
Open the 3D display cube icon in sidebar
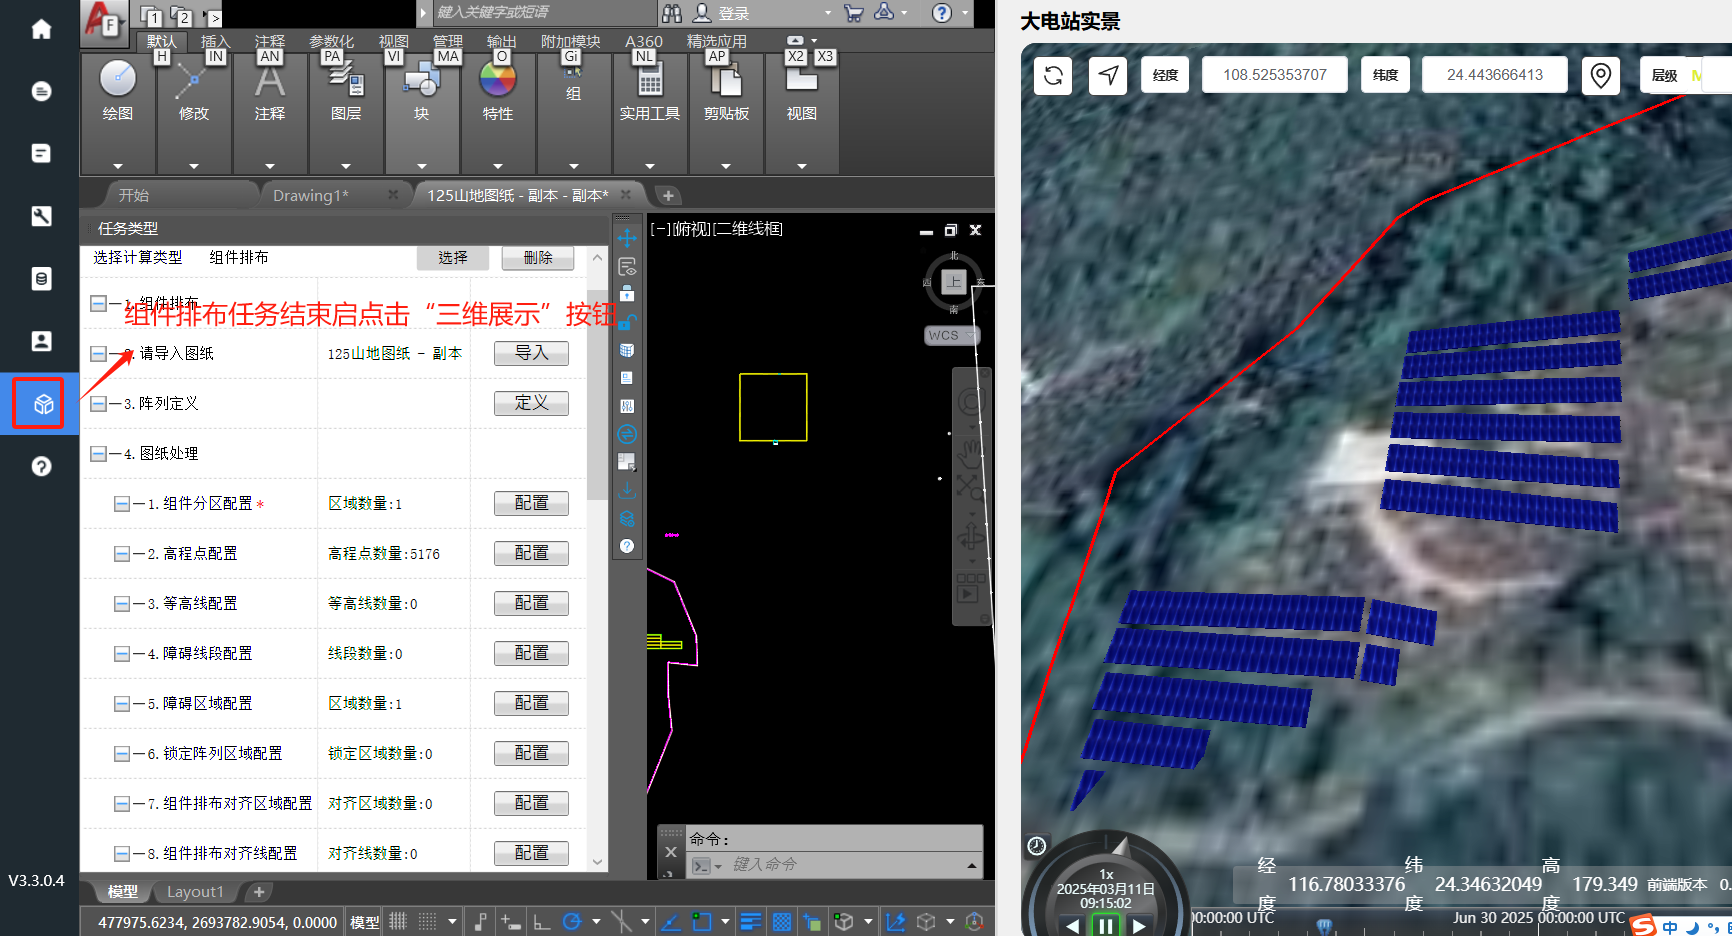pyautogui.click(x=41, y=404)
